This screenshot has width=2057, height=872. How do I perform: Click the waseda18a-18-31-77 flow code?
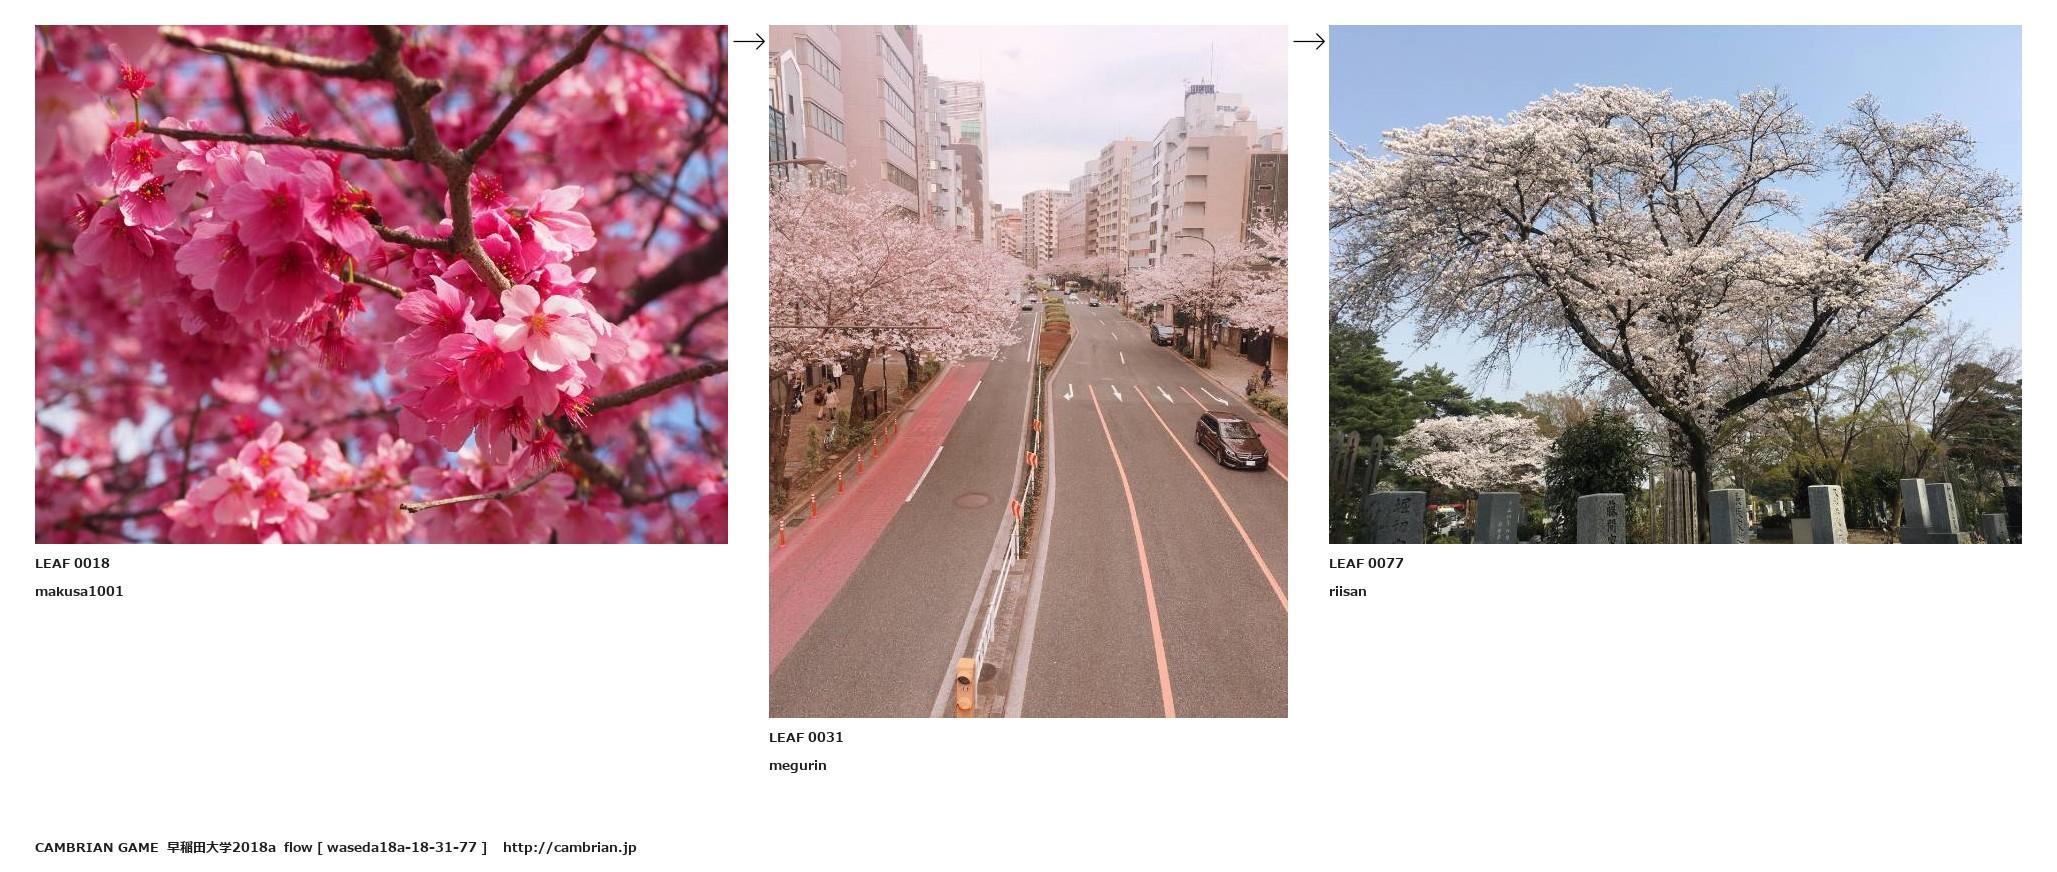click(x=402, y=847)
